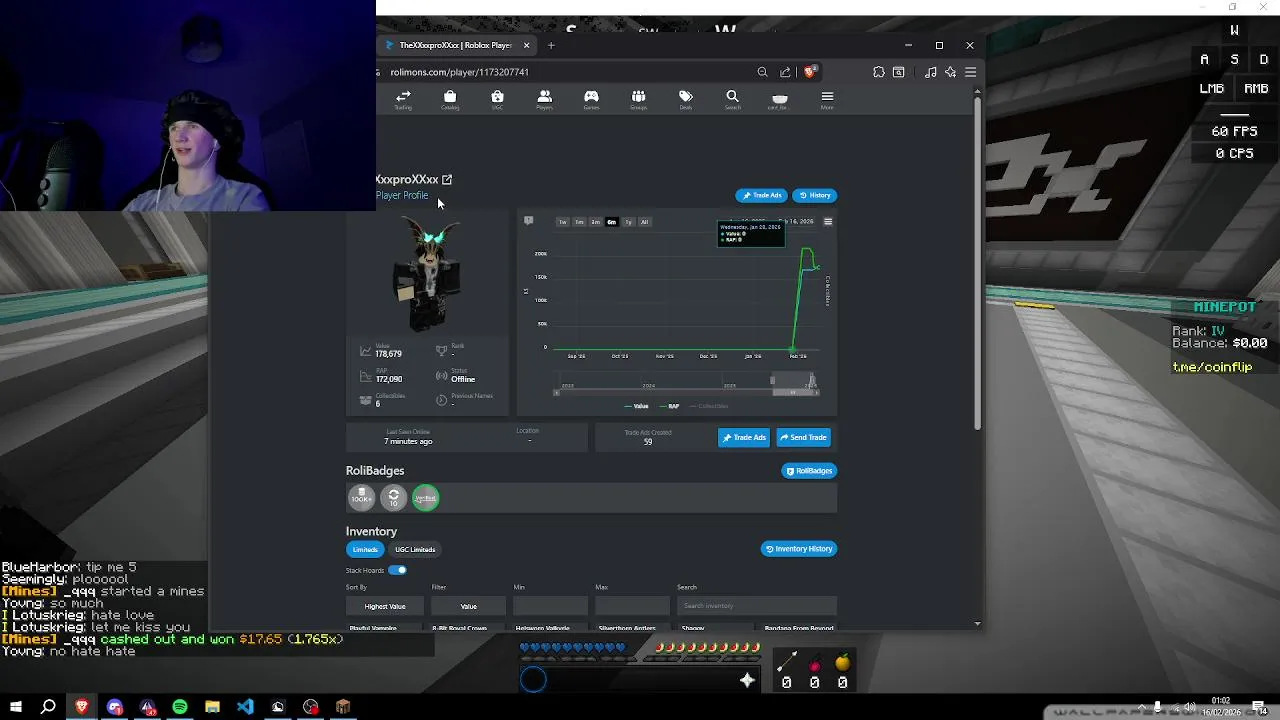Open the Search magnifier in Rolimons nav

click(732, 100)
